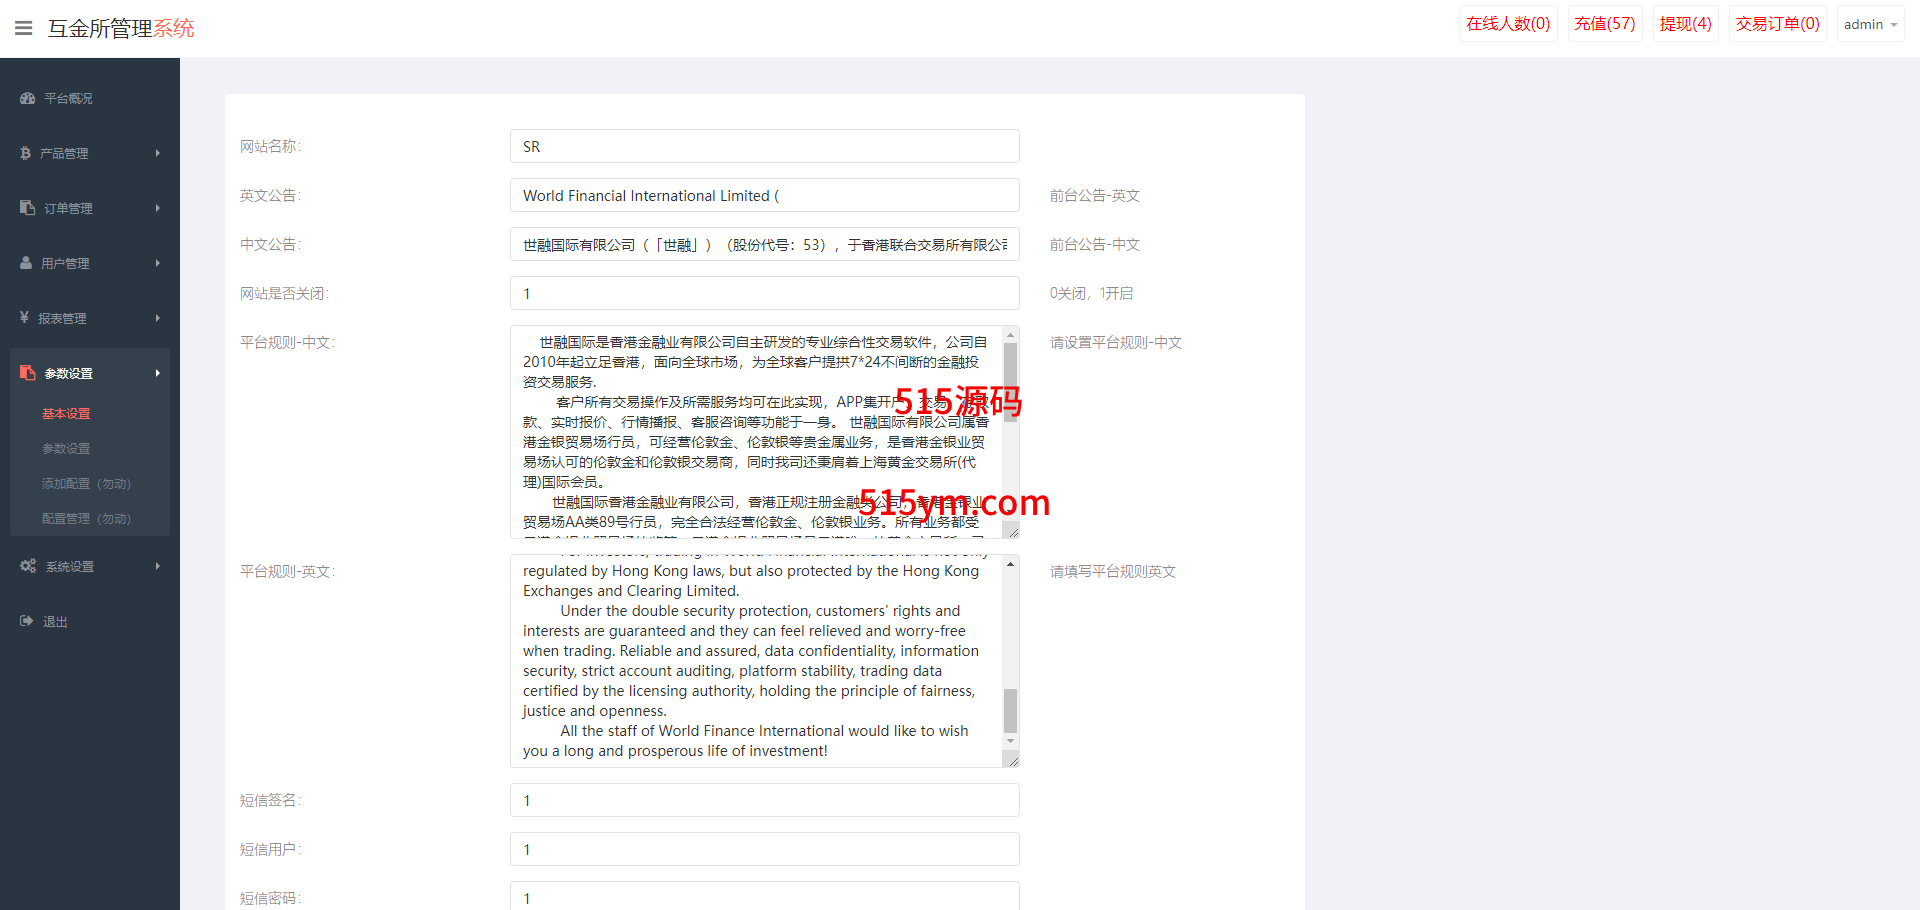Open the 参数设置 submenu item
Viewport: 1920px width, 910px height.
pos(66,448)
